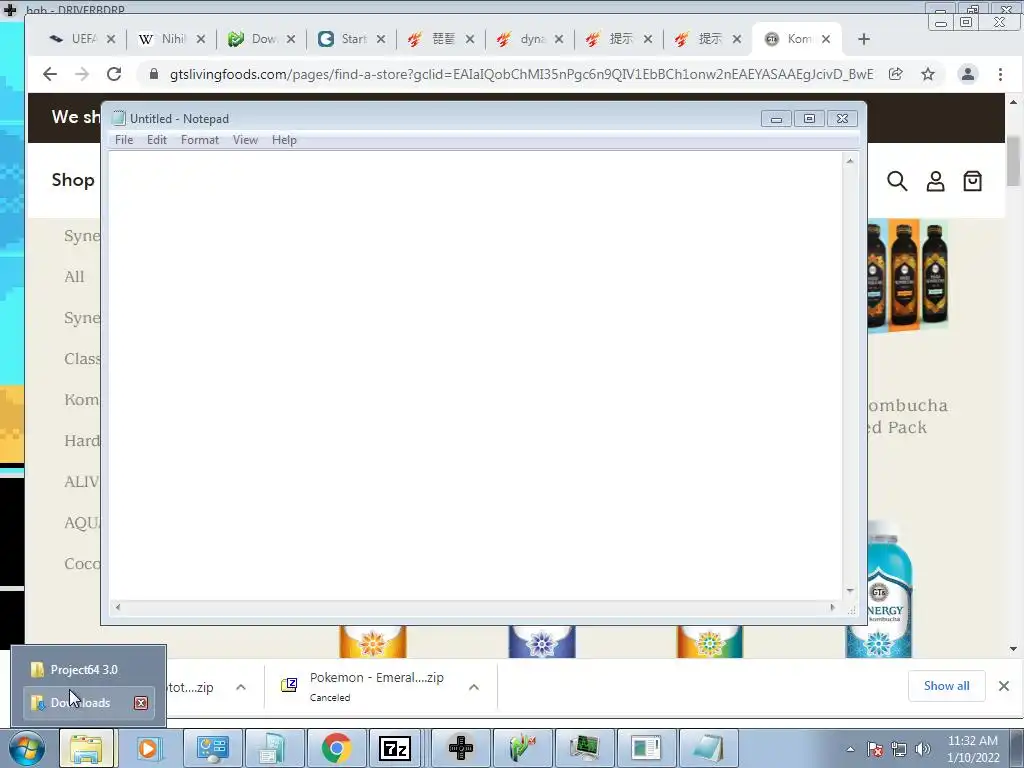Open the Notepad File menu
The height and width of the screenshot is (768, 1024).
123,140
